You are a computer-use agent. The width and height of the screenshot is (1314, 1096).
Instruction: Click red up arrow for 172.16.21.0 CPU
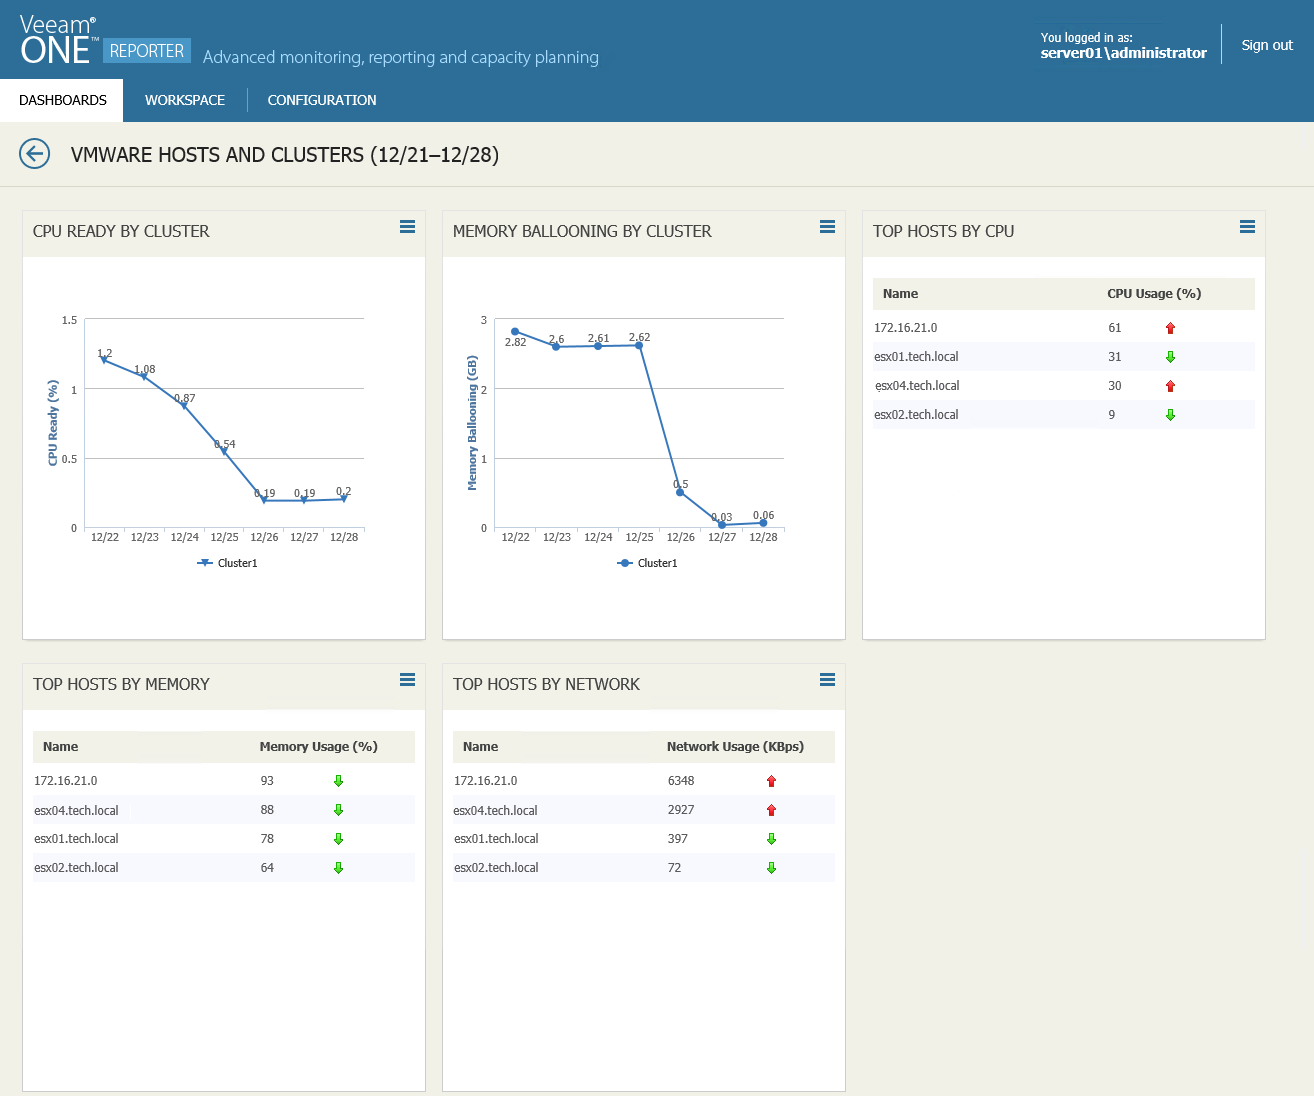pyautogui.click(x=1170, y=328)
